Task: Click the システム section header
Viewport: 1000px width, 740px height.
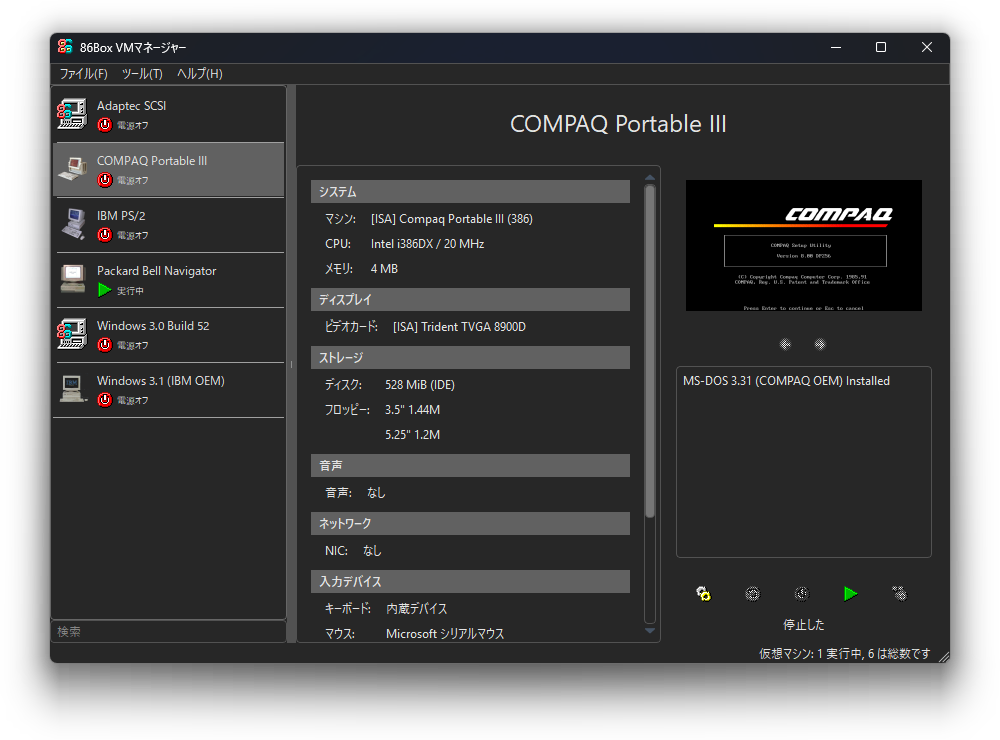Action: point(470,191)
